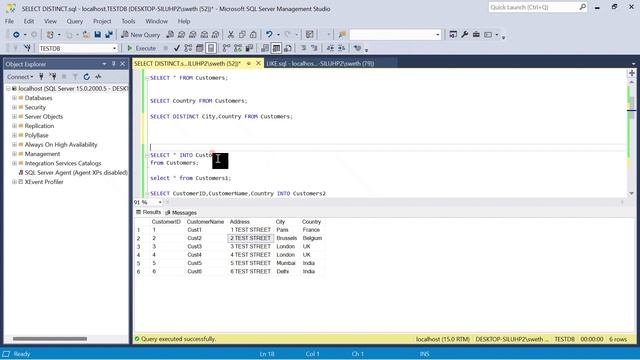Click the Results to Grid icon
The height and width of the screenshot is (360, 640).
(276, 48)
